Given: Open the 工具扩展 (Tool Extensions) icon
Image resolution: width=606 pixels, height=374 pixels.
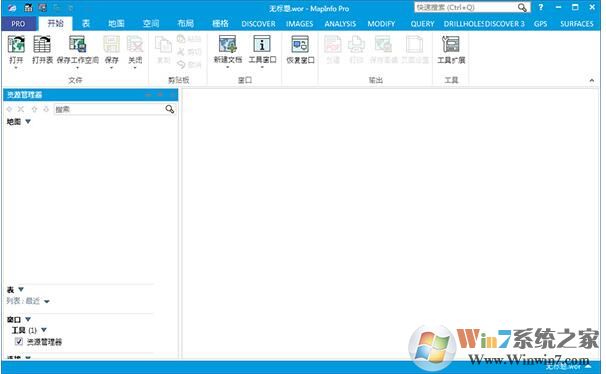Looking at the screenshot, I should [451, 44].
